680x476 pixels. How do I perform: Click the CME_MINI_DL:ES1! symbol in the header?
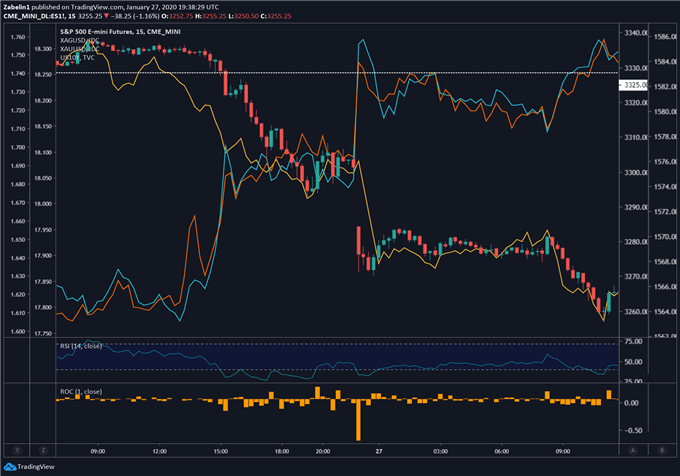tap(34, 16)
